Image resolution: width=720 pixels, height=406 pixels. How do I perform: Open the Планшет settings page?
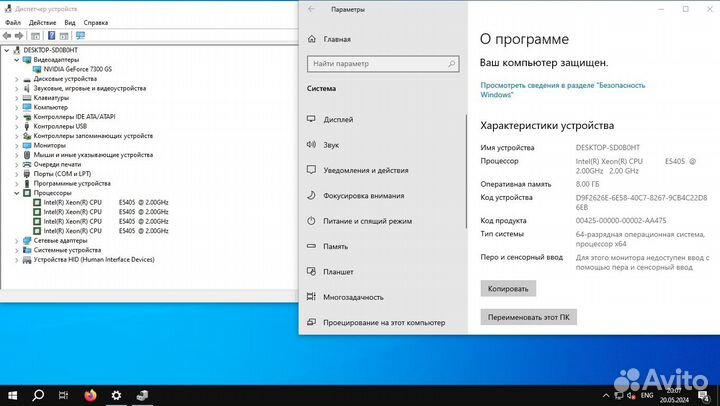[338, 272]
